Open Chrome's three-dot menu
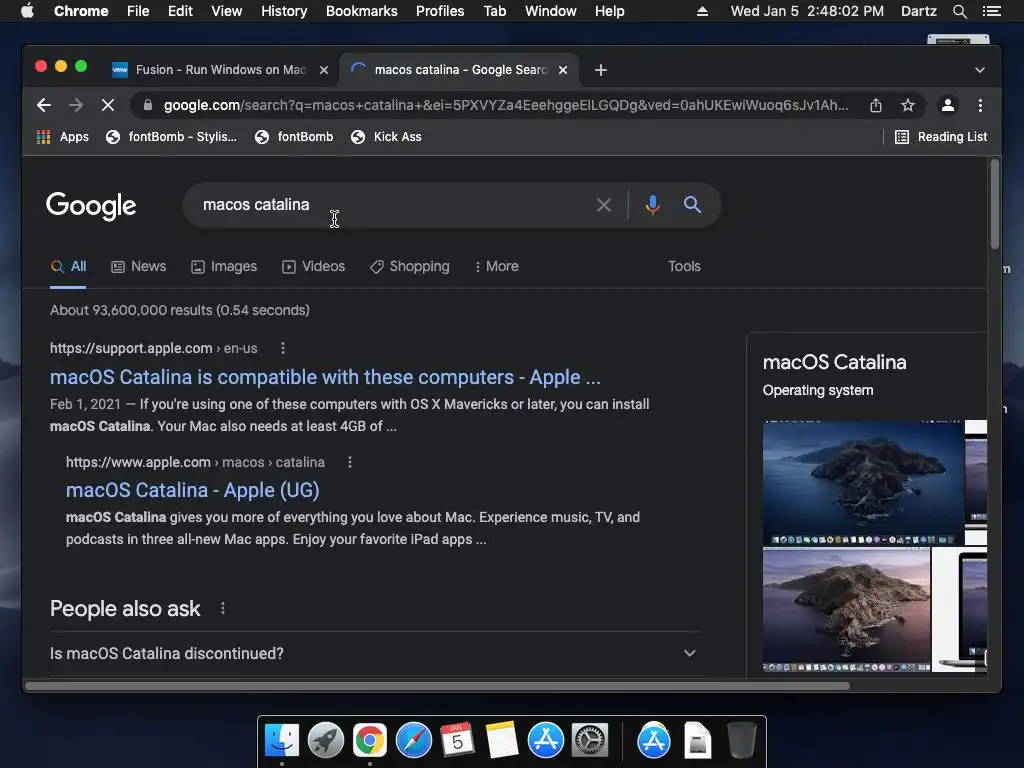This screenshot has height=768, width=1024. point(980,105)
